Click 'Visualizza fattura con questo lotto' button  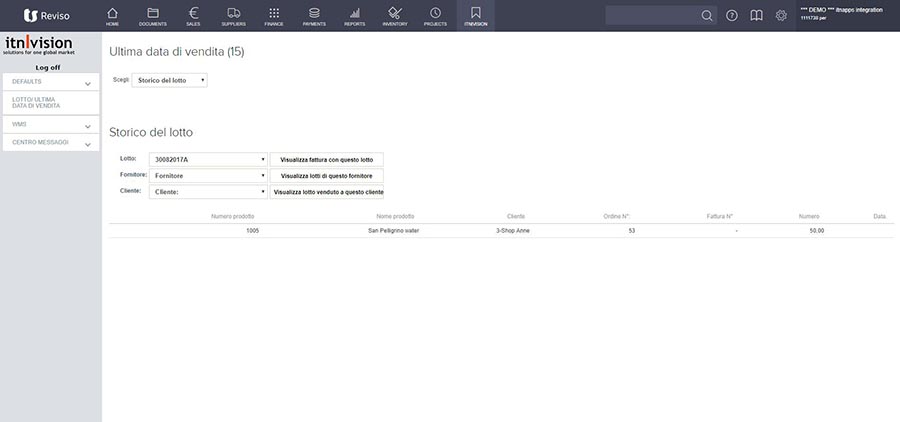coord(327,159)
